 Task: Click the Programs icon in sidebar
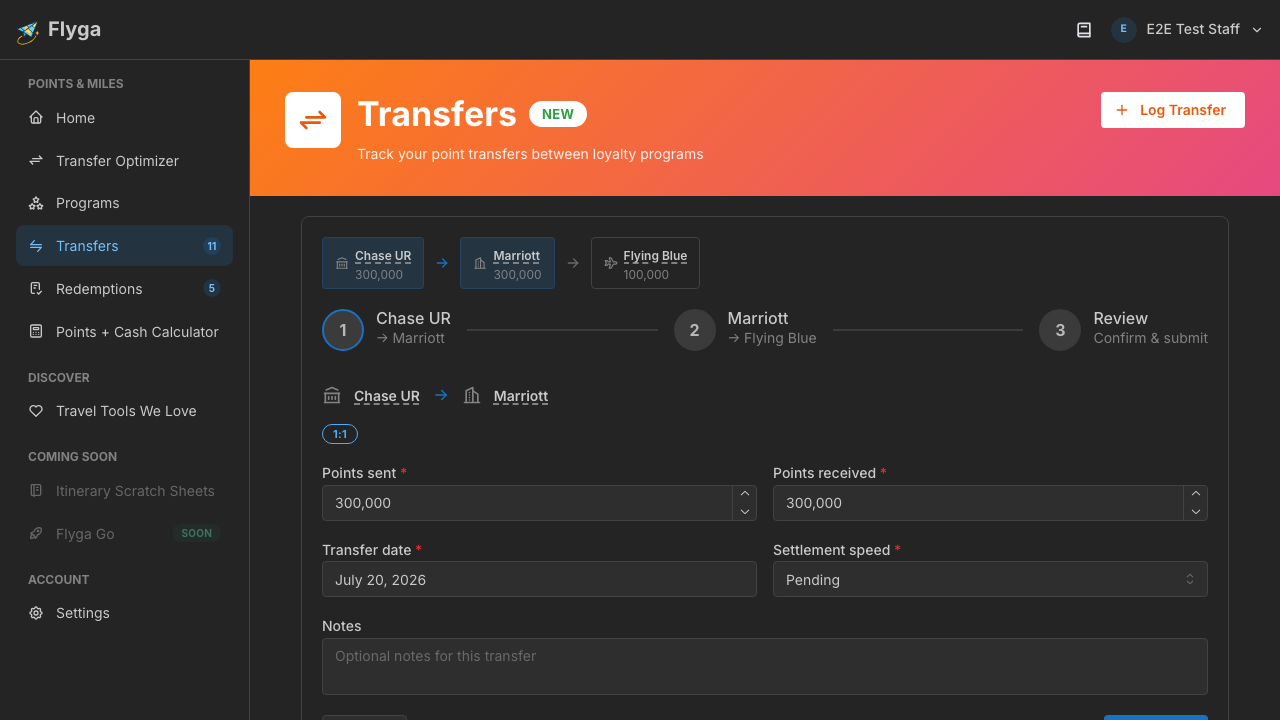[x=36, y=203]
